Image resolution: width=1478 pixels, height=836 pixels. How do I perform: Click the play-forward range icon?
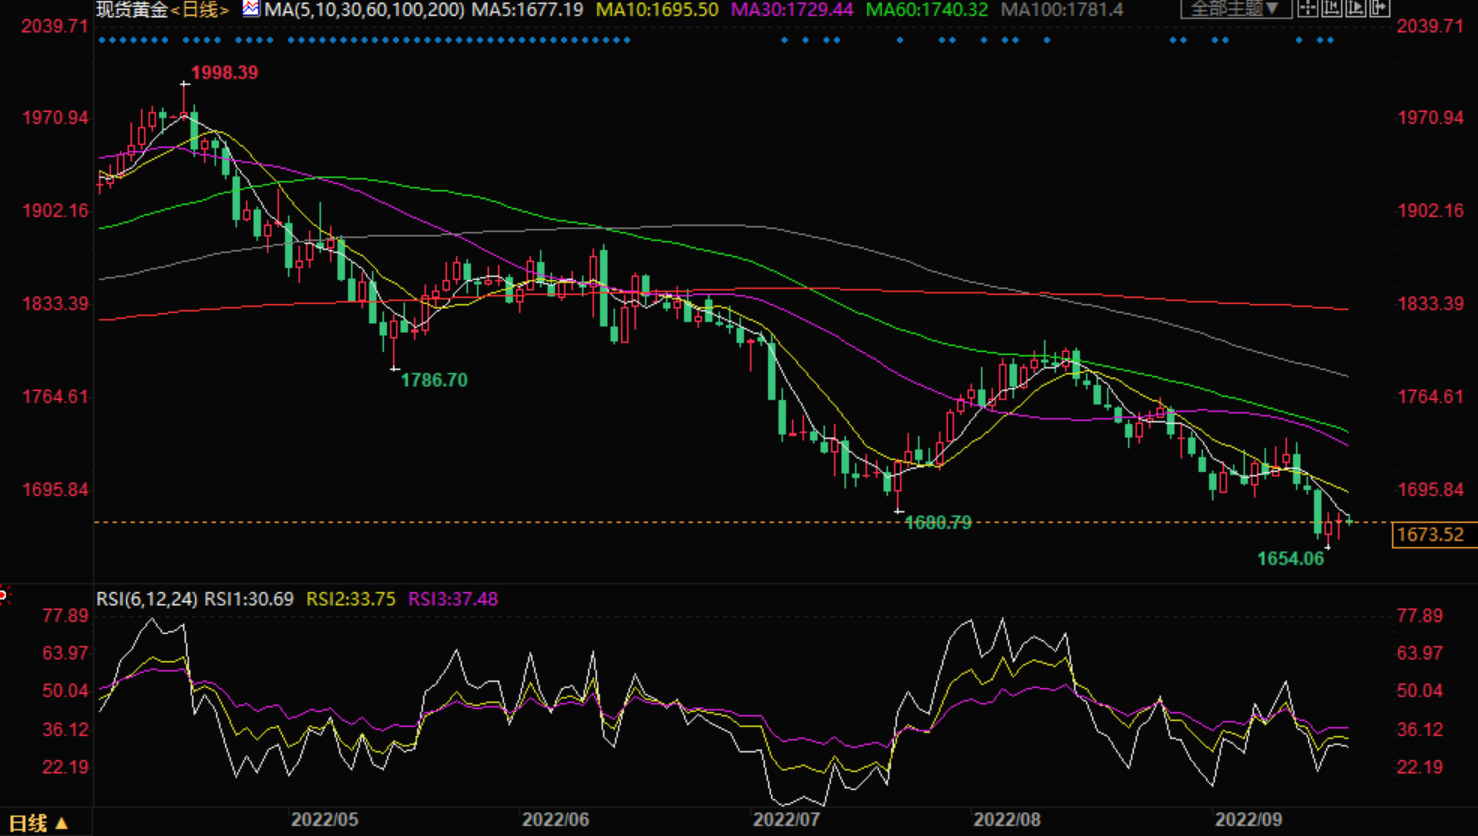[x=1356, y=8]
